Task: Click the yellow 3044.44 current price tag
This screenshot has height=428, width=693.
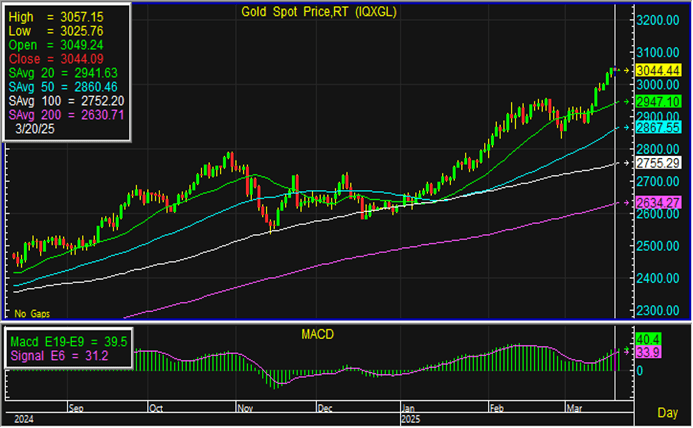Action: coord(656,70)
